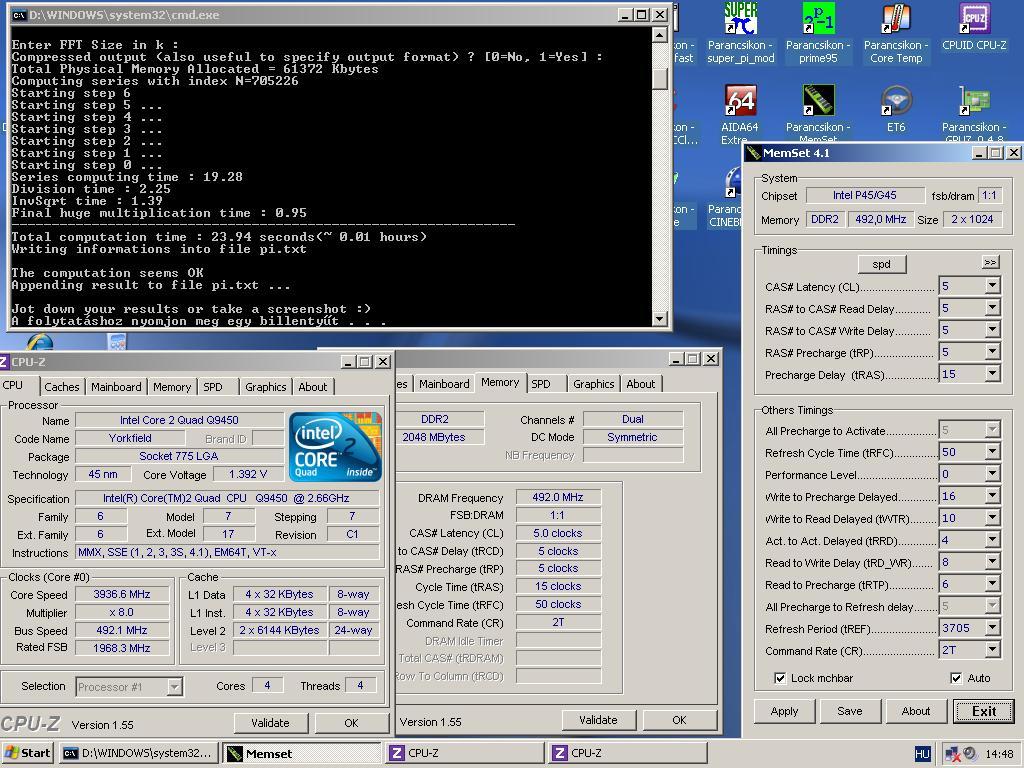Switch to Memset taskbar button

[x=301, y=753]
